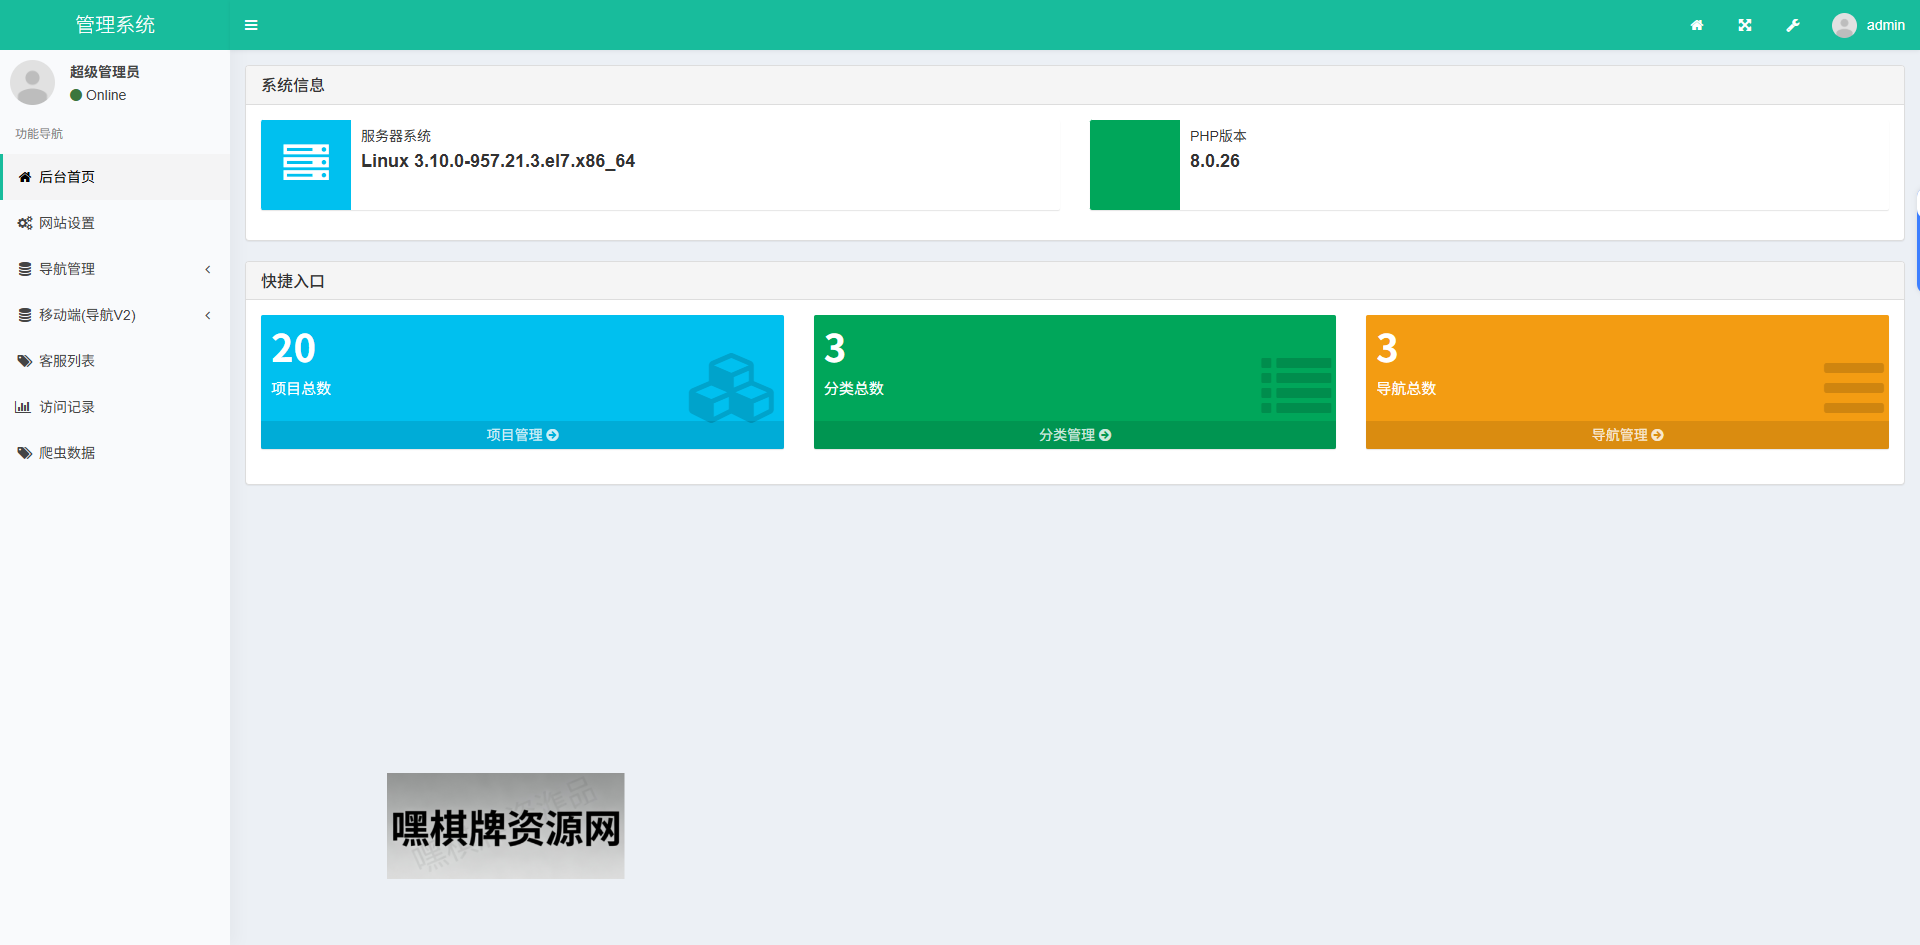Click the home icon in top bar
The image size is (1920, 945).
tap(1697, 25)
